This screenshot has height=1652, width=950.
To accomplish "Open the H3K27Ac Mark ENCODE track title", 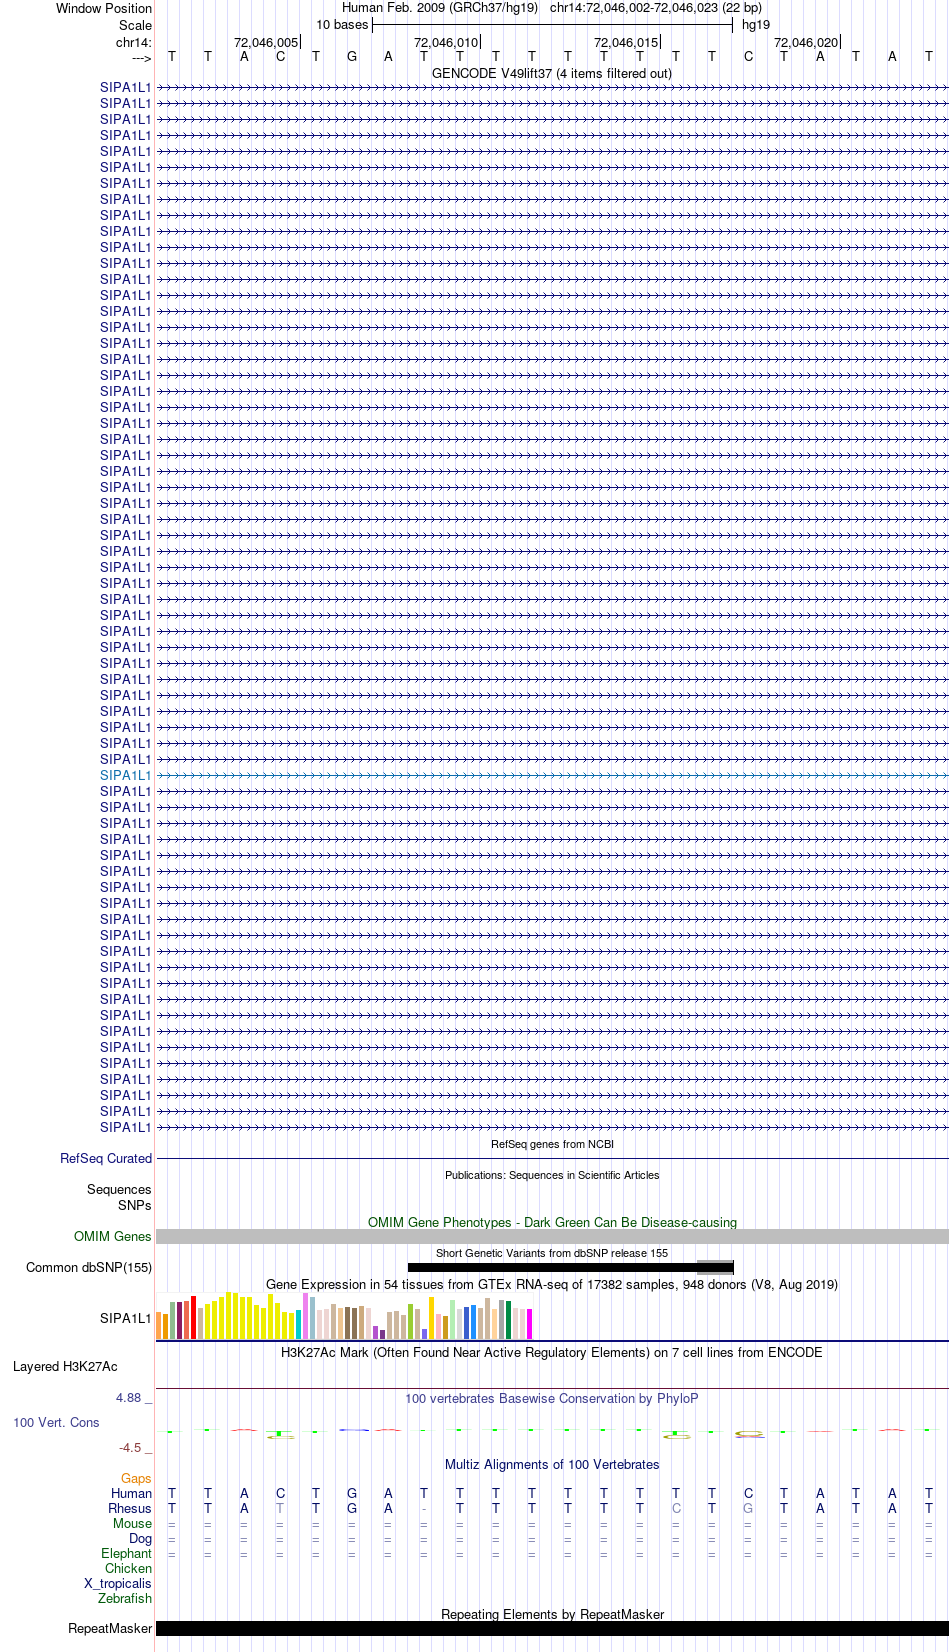I will (552, 1352).
